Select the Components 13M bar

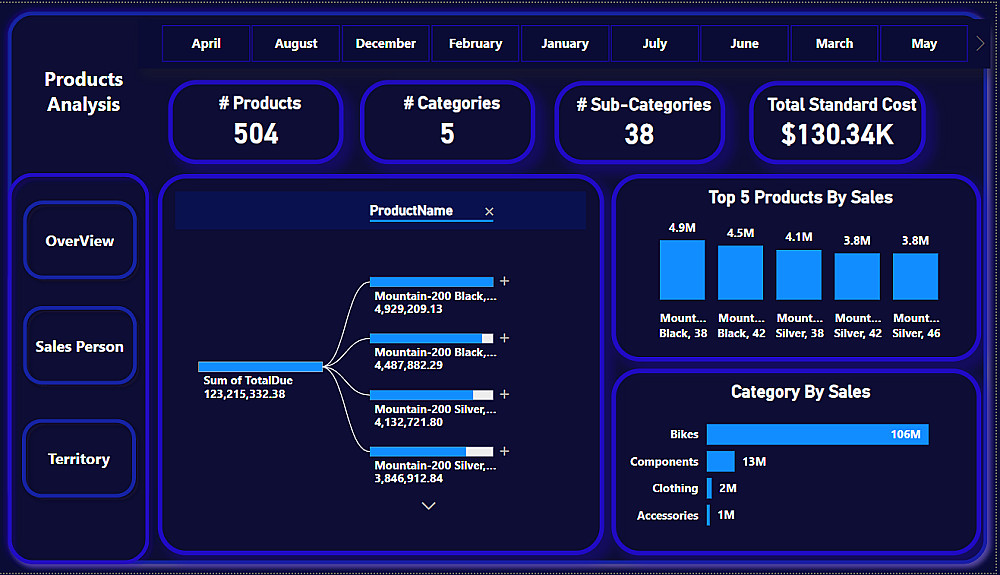[x=721, y=462]
